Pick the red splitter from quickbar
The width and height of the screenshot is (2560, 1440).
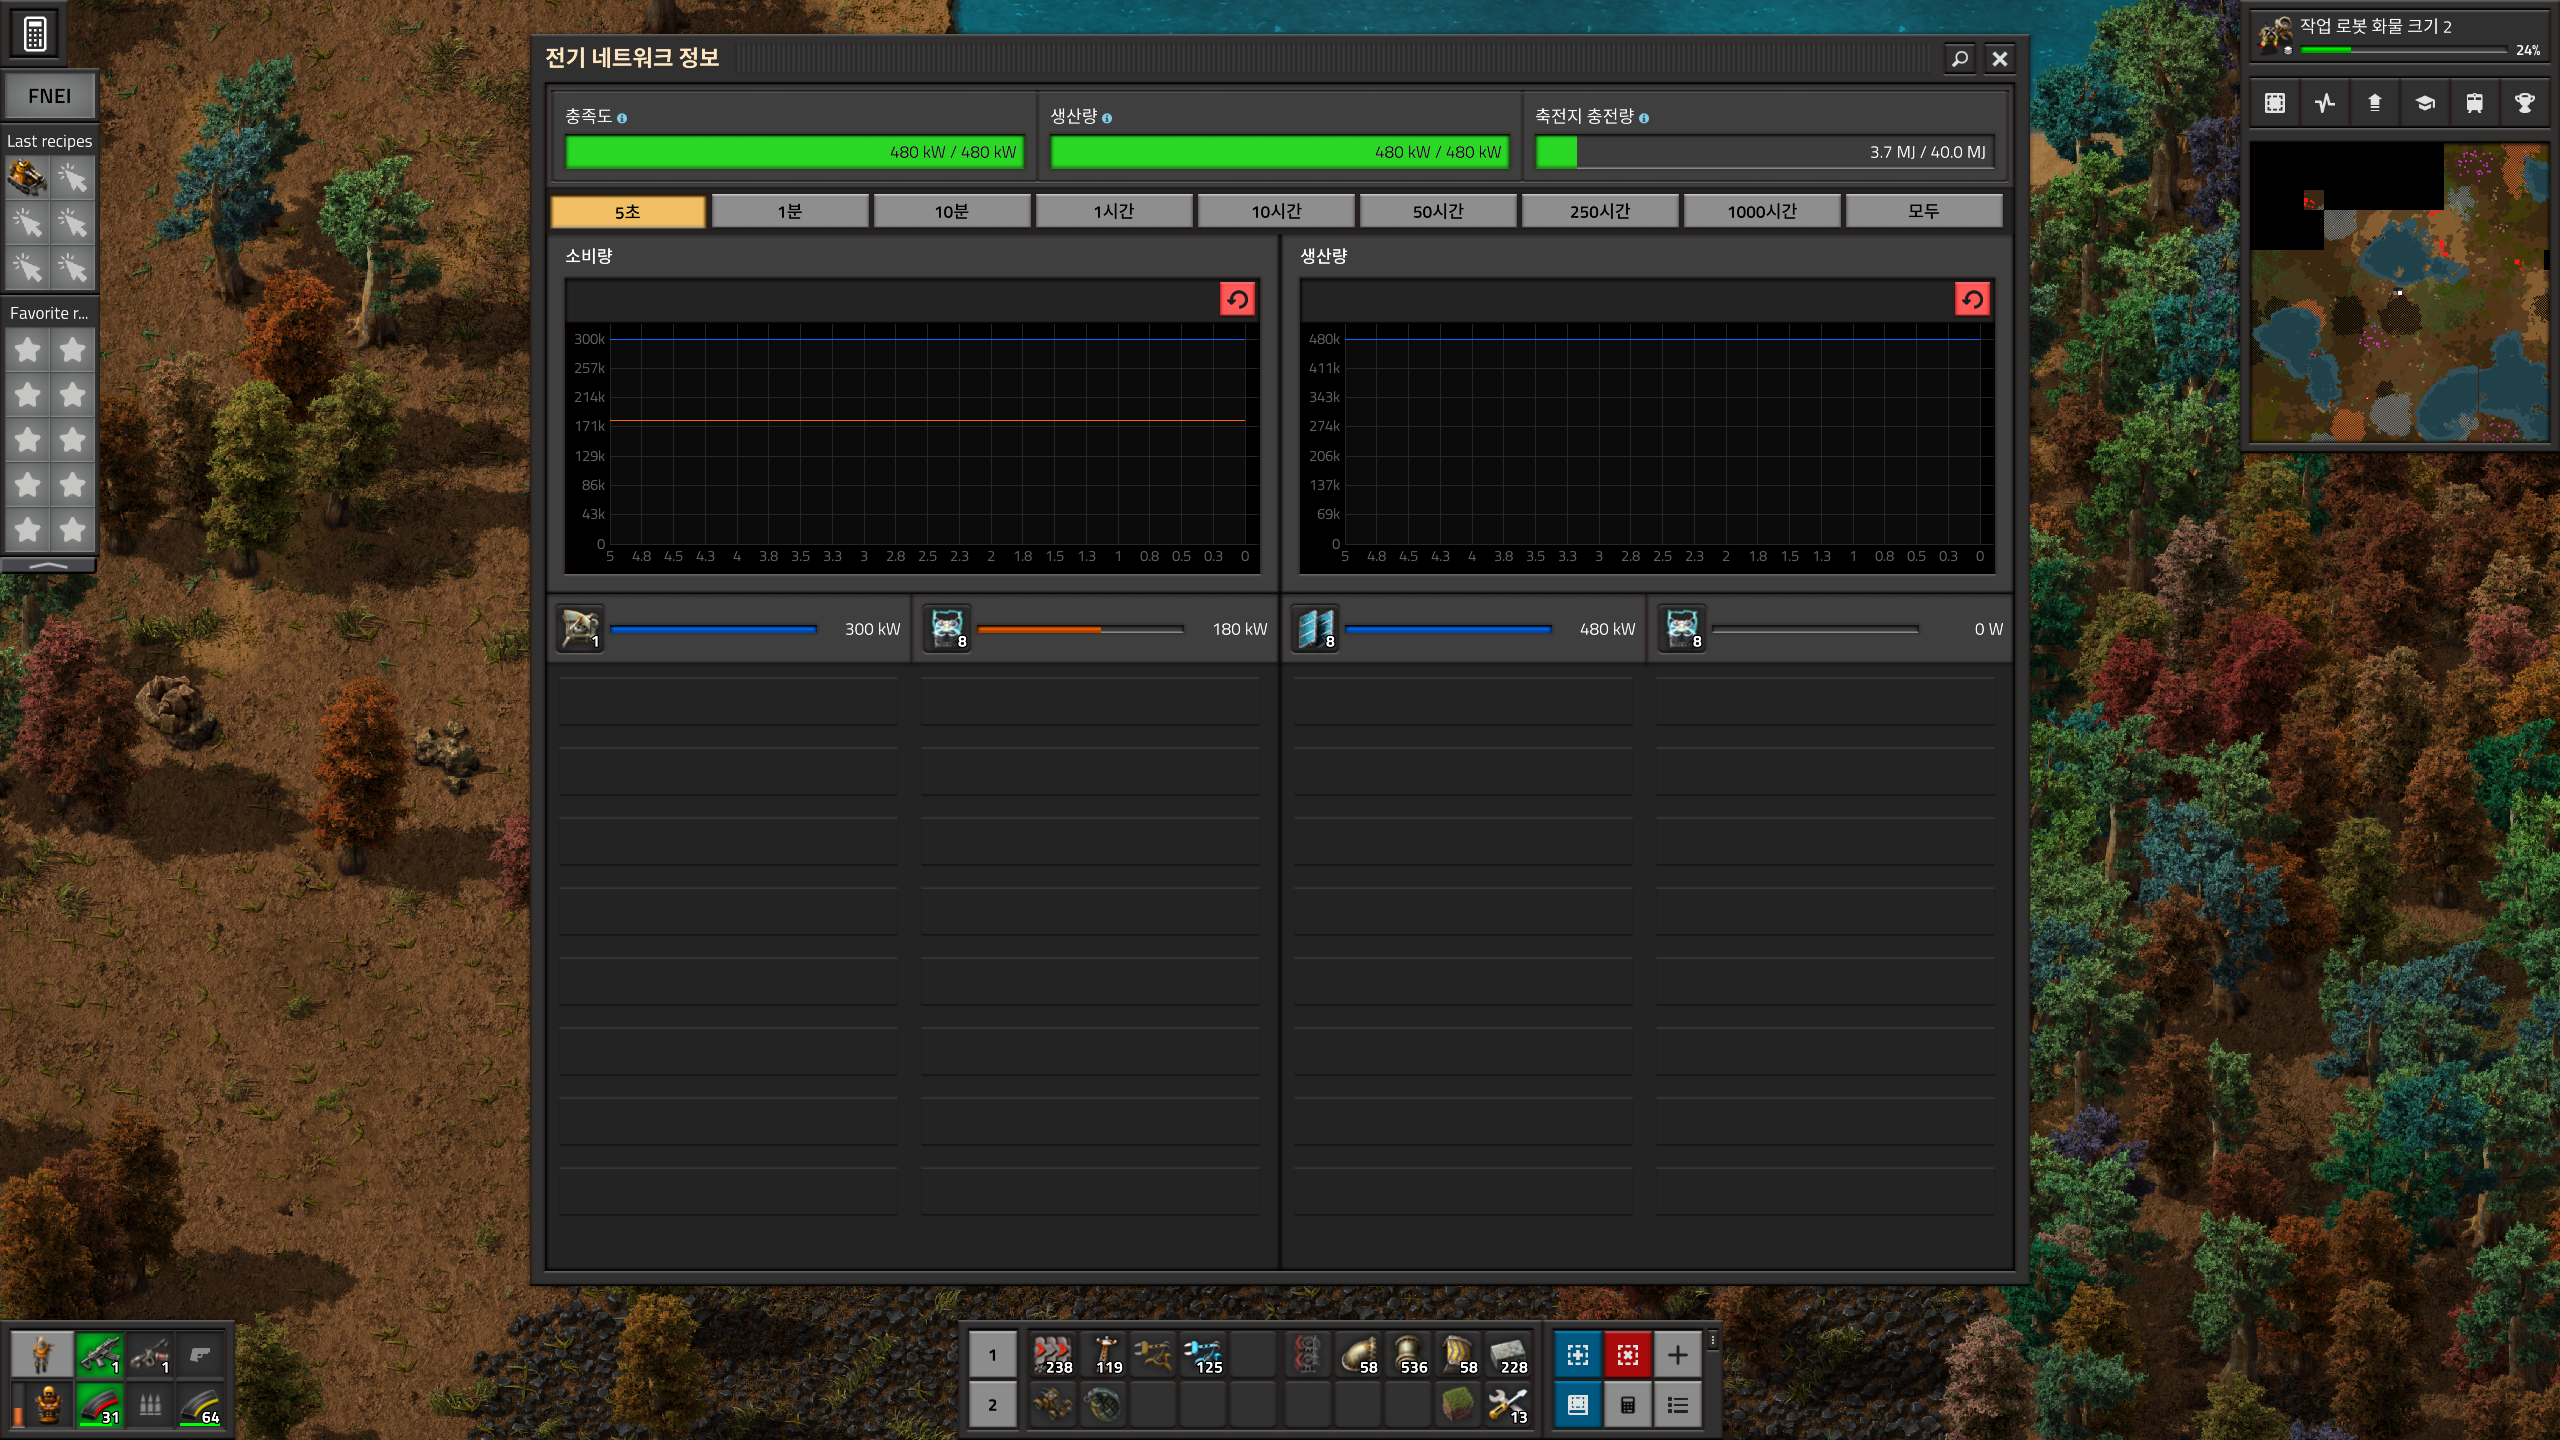pyautogui.click(x=1308, y=1355)
